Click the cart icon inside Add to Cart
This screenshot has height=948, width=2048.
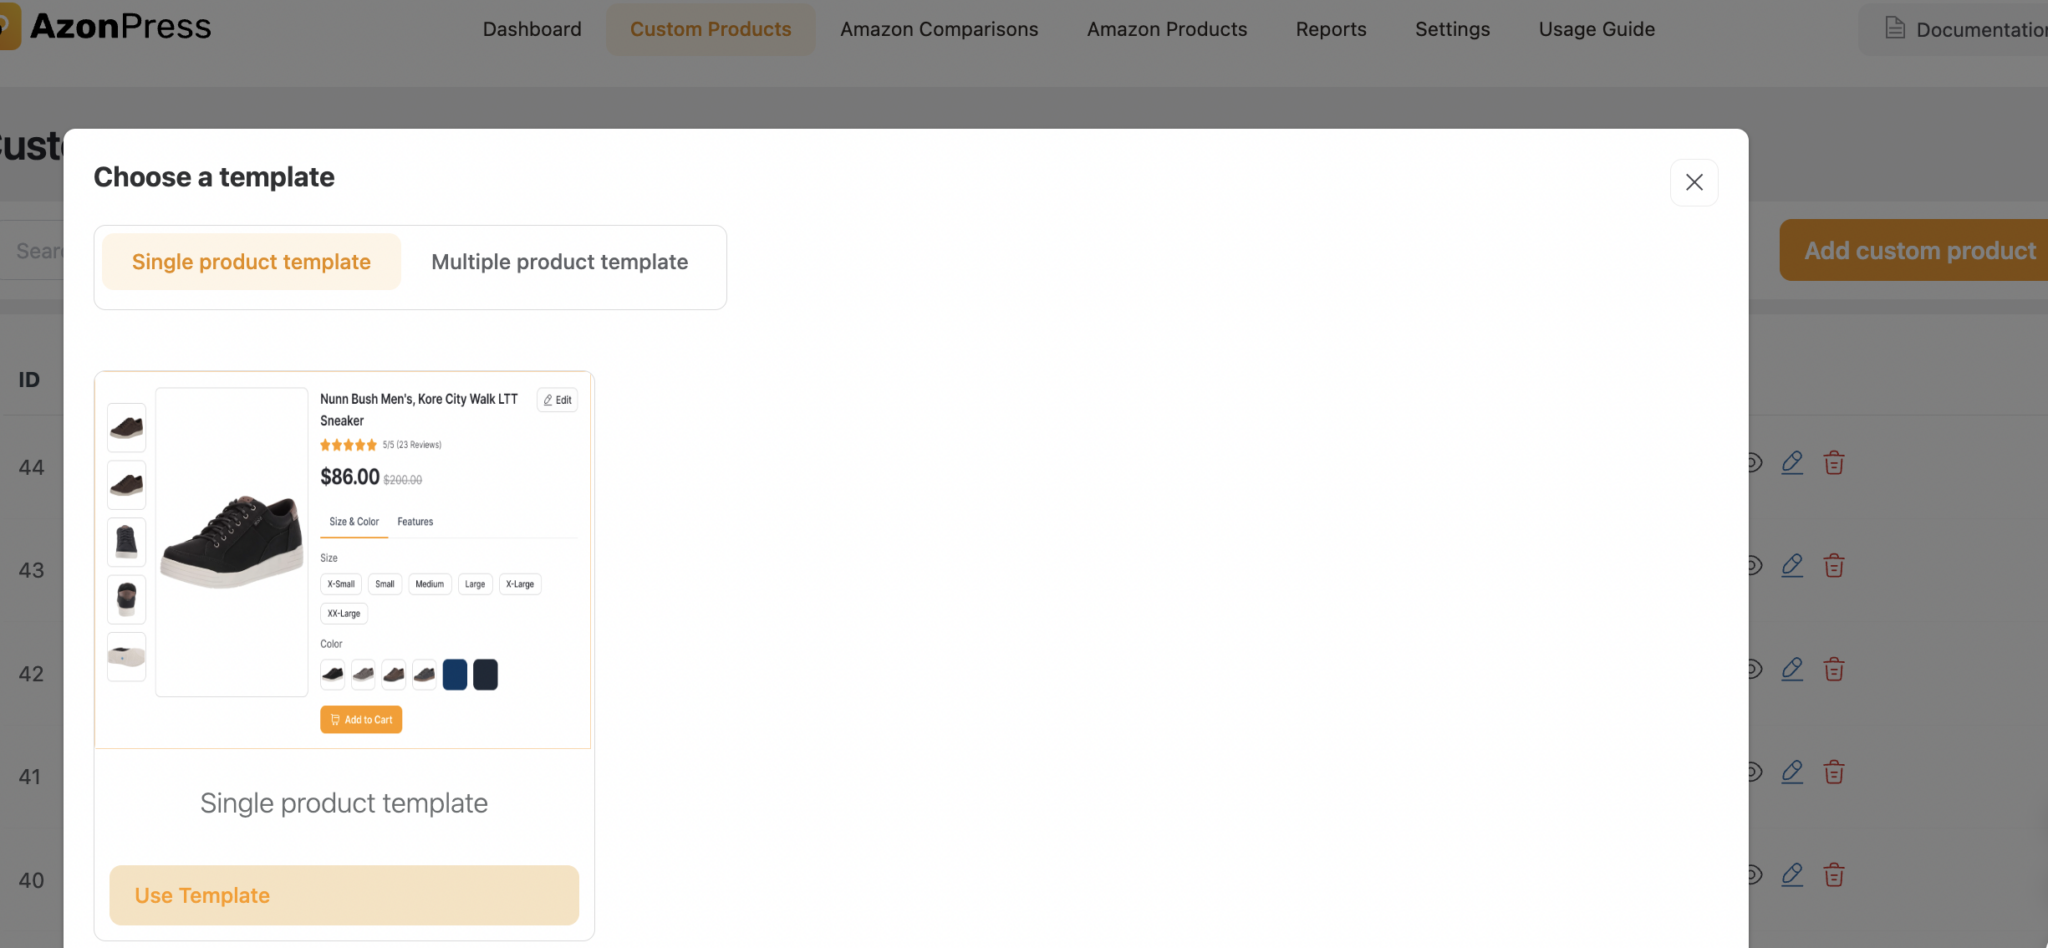pos(337,719)
